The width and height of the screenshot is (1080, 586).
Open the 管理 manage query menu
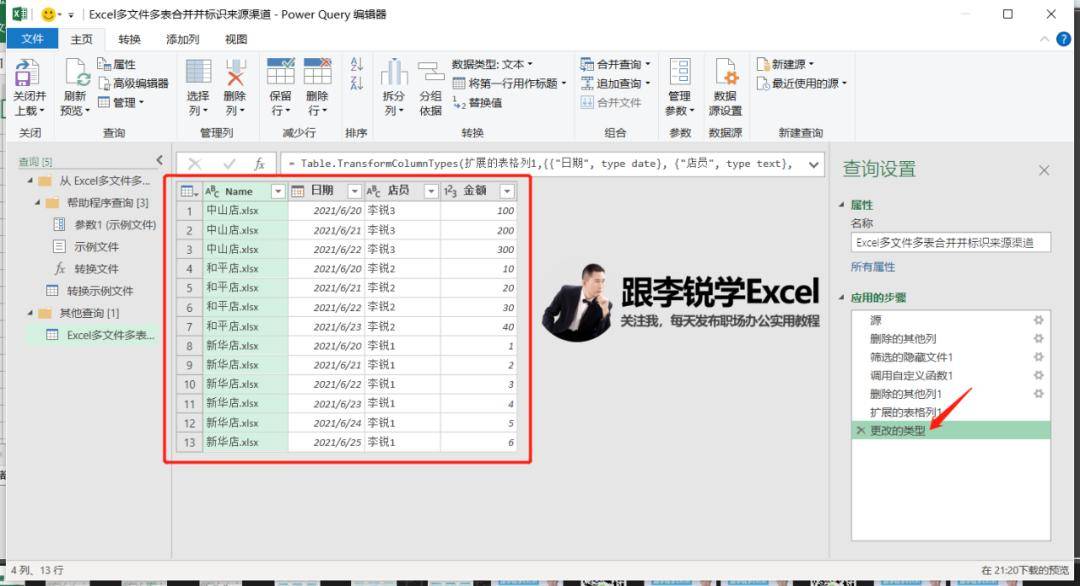tap(121, 103)
